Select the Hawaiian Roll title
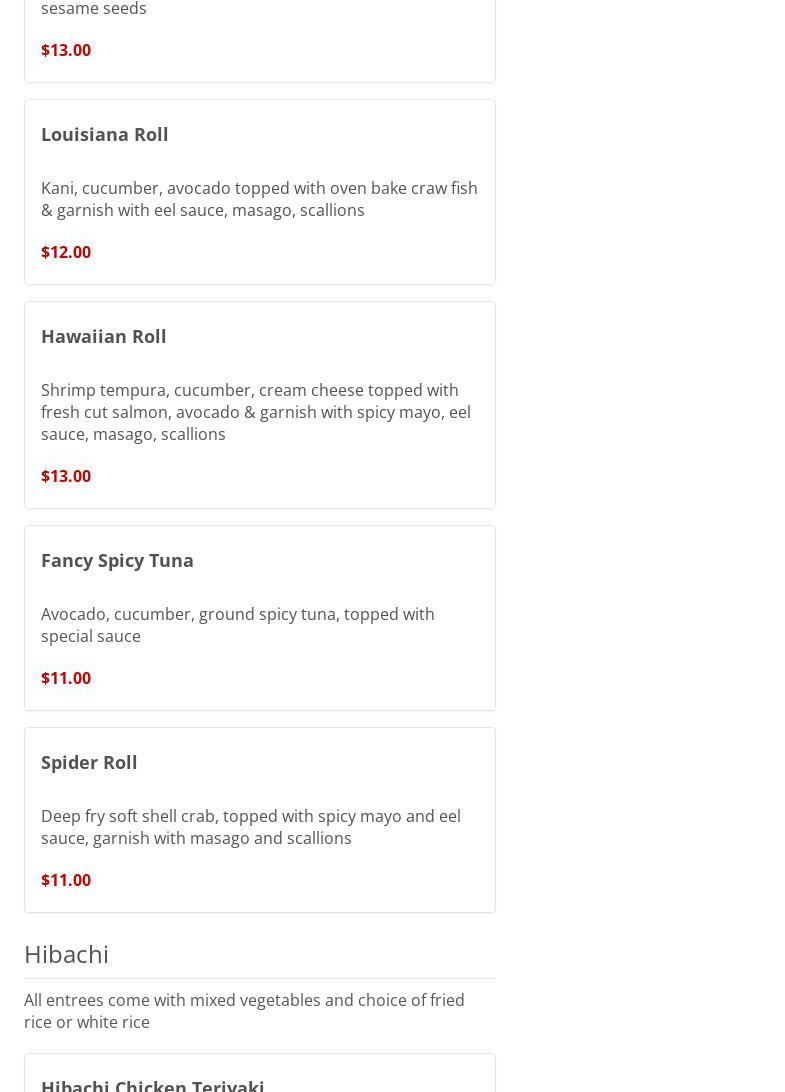785x1092 pixels. [x=103, y=336]
